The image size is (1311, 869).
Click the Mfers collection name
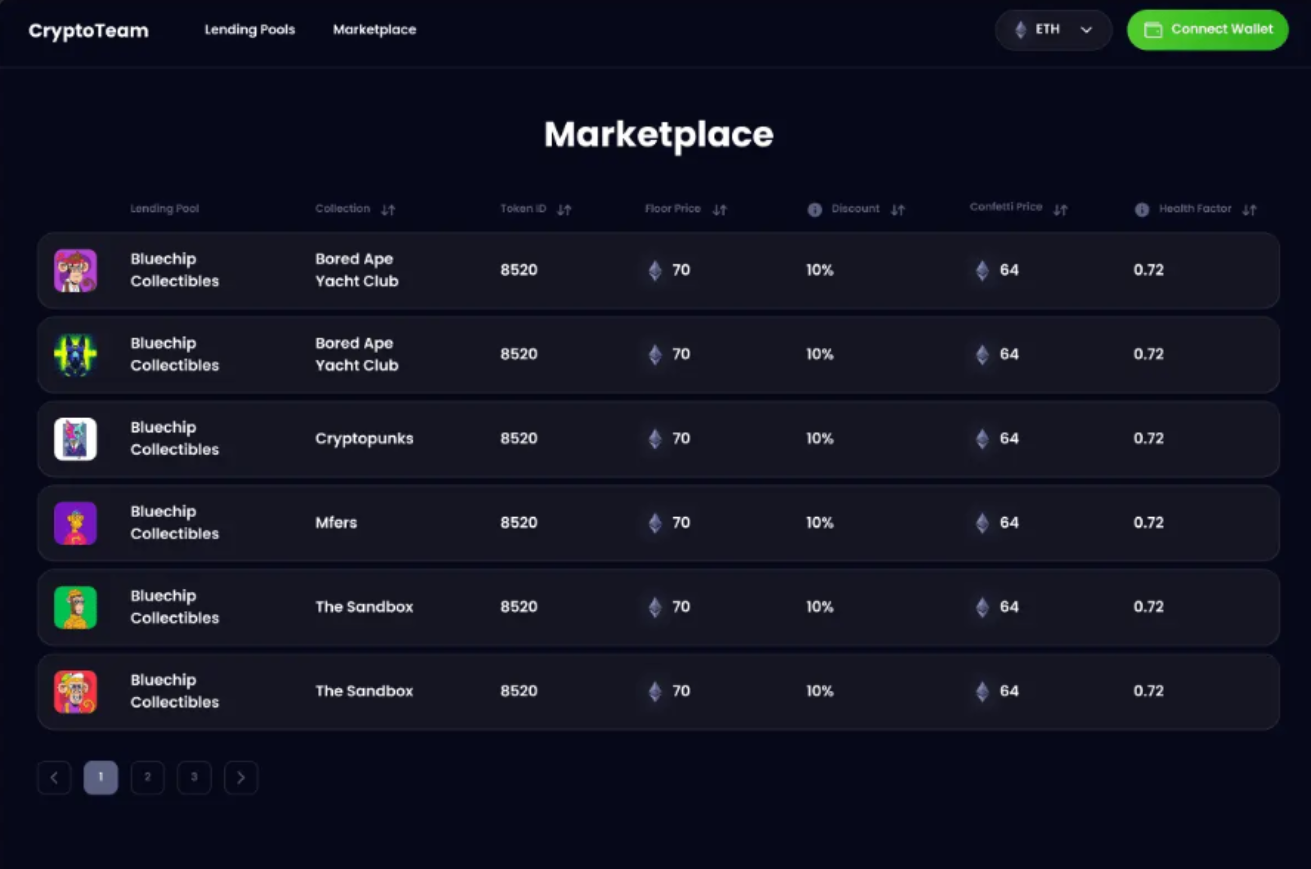pyautogui.click(x=336, y=523)
